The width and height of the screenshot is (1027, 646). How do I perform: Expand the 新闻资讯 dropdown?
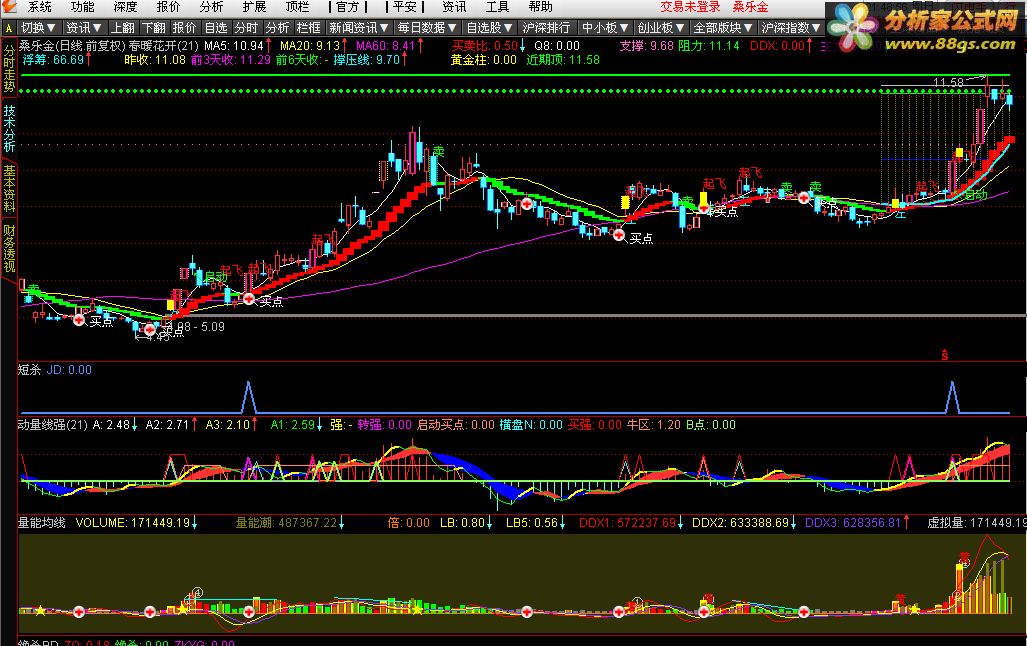tap(359, 28)
